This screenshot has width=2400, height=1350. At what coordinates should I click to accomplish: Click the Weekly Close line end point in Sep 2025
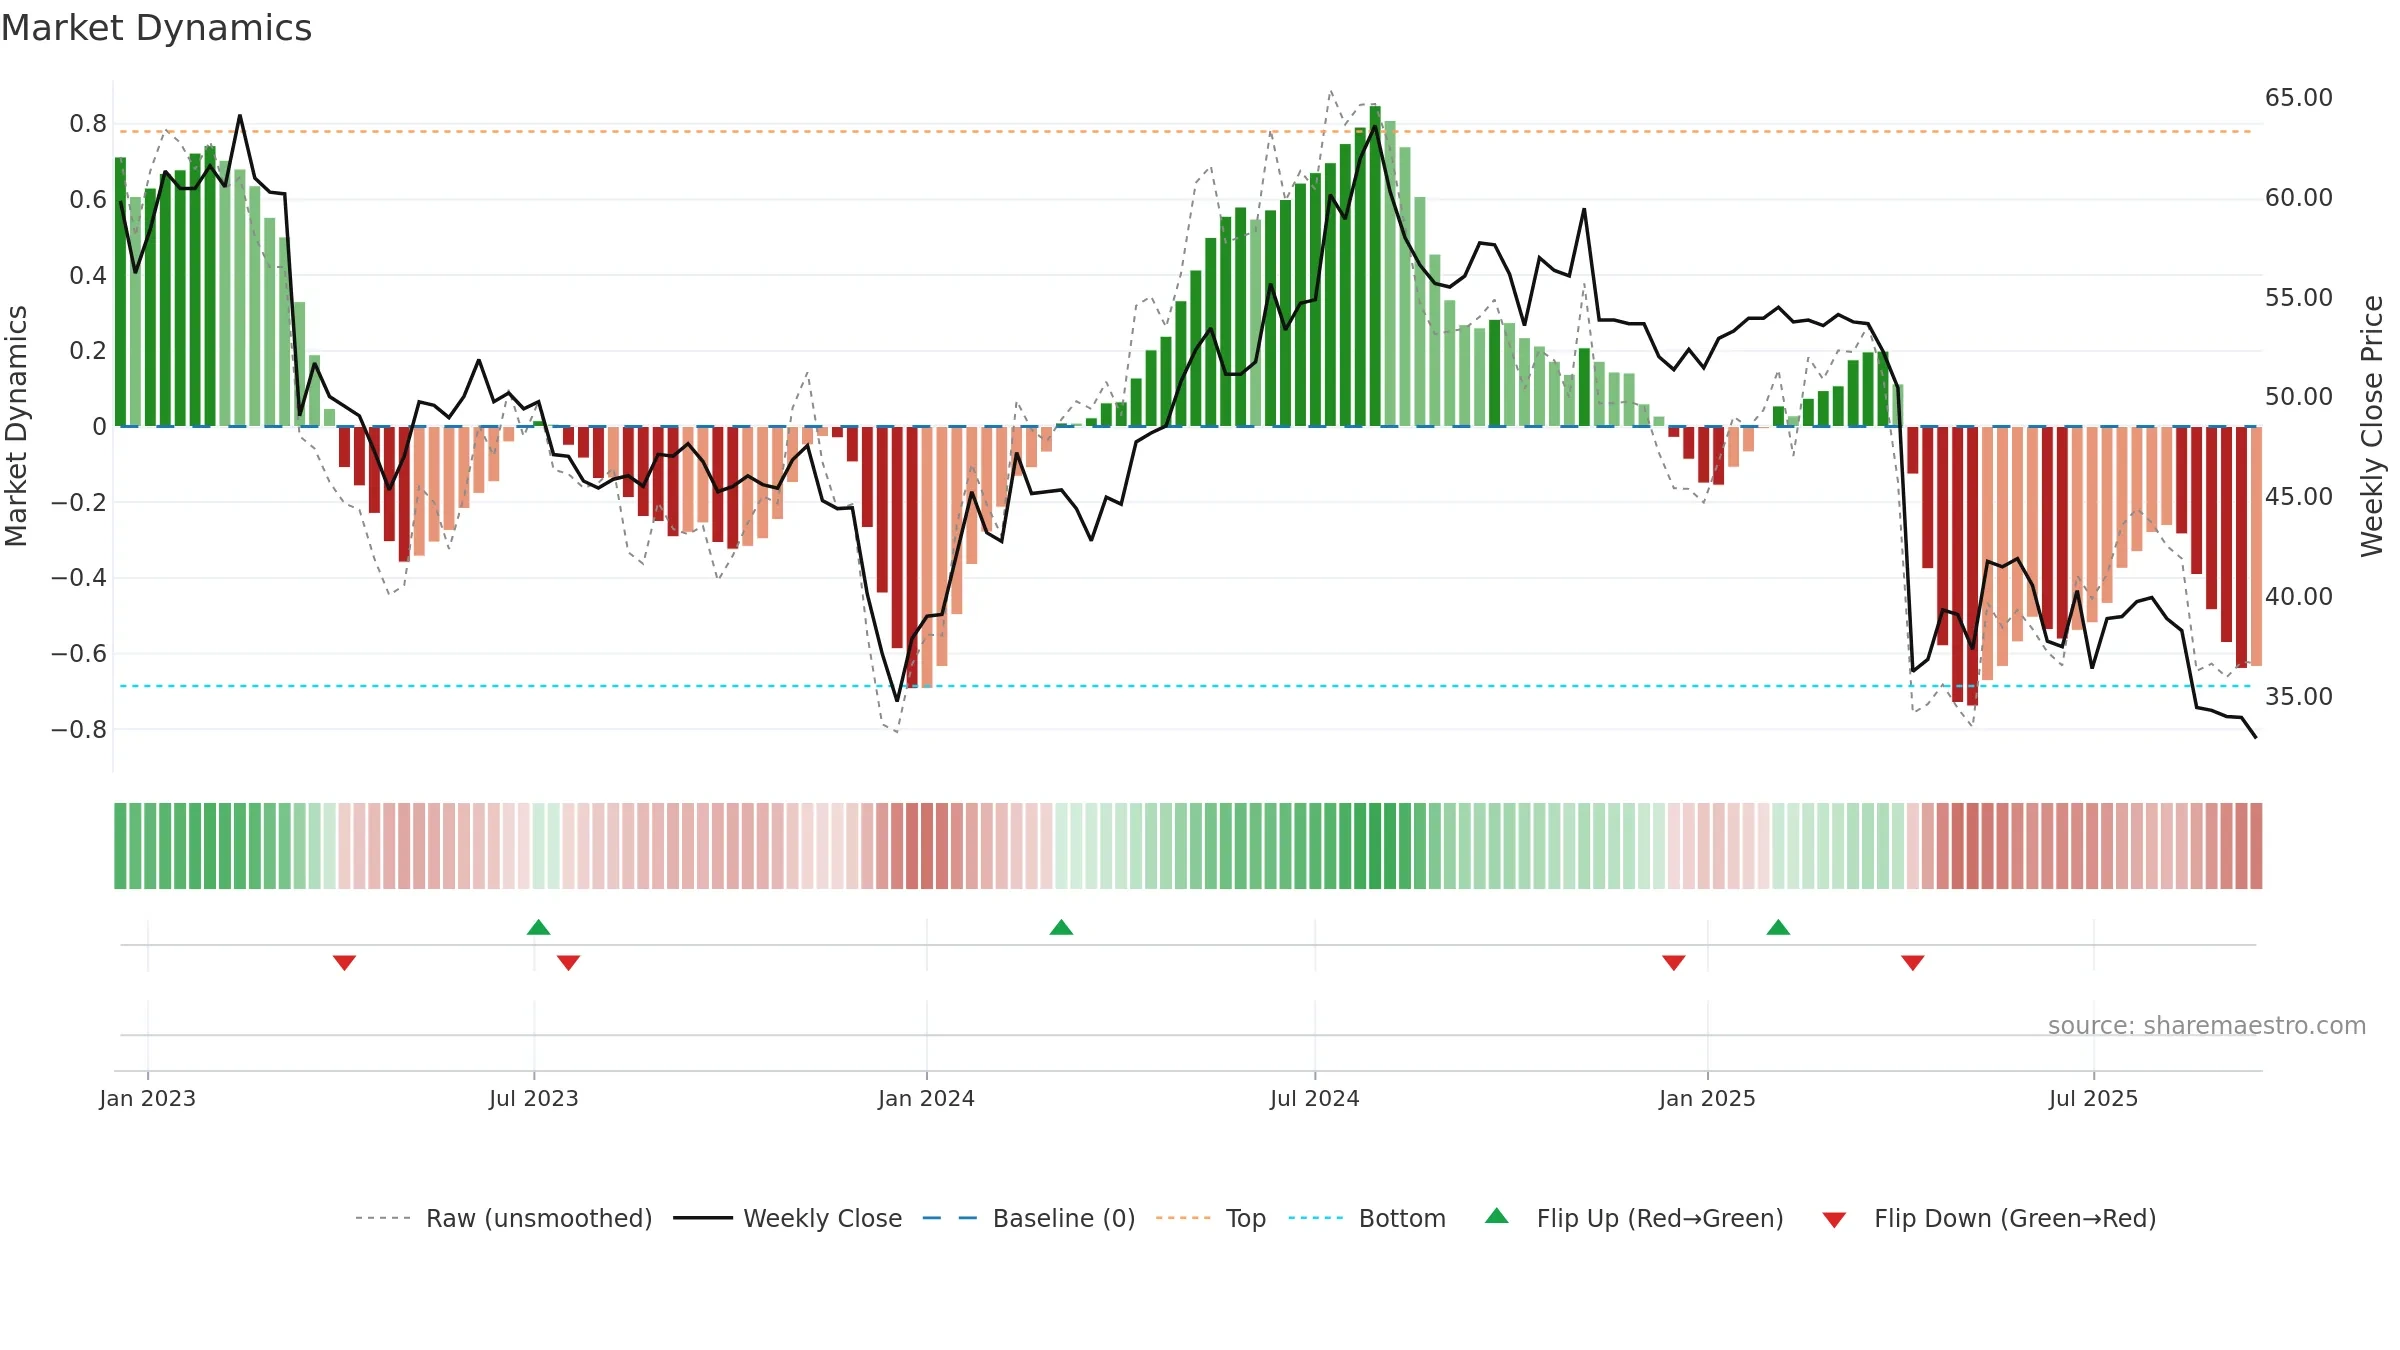click(x=2255, y=737)
